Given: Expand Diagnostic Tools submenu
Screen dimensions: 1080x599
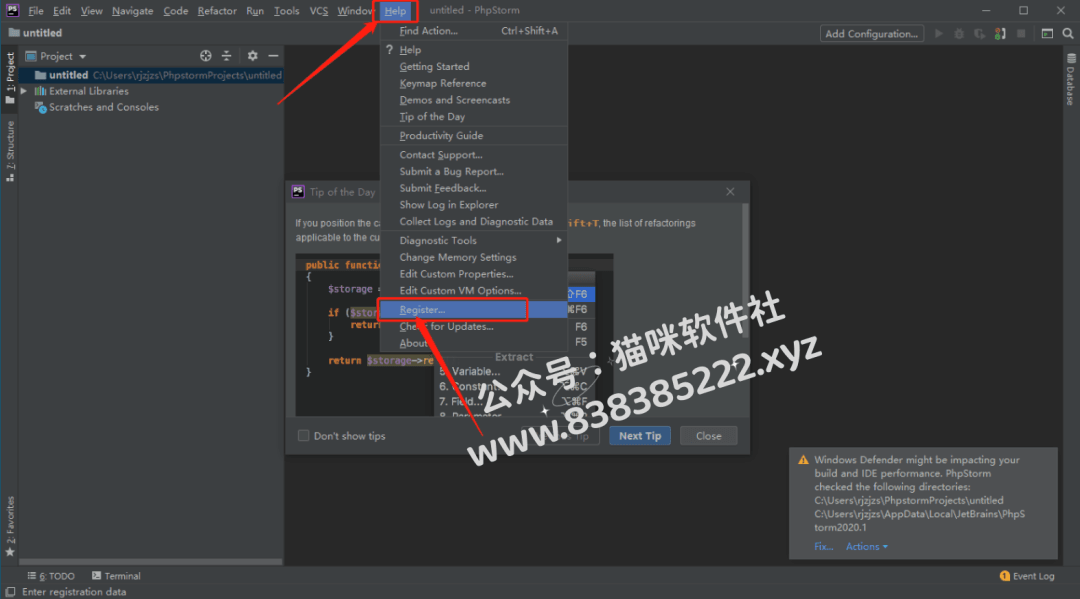Looking at the screenshot, I should [x=473, y=240].
